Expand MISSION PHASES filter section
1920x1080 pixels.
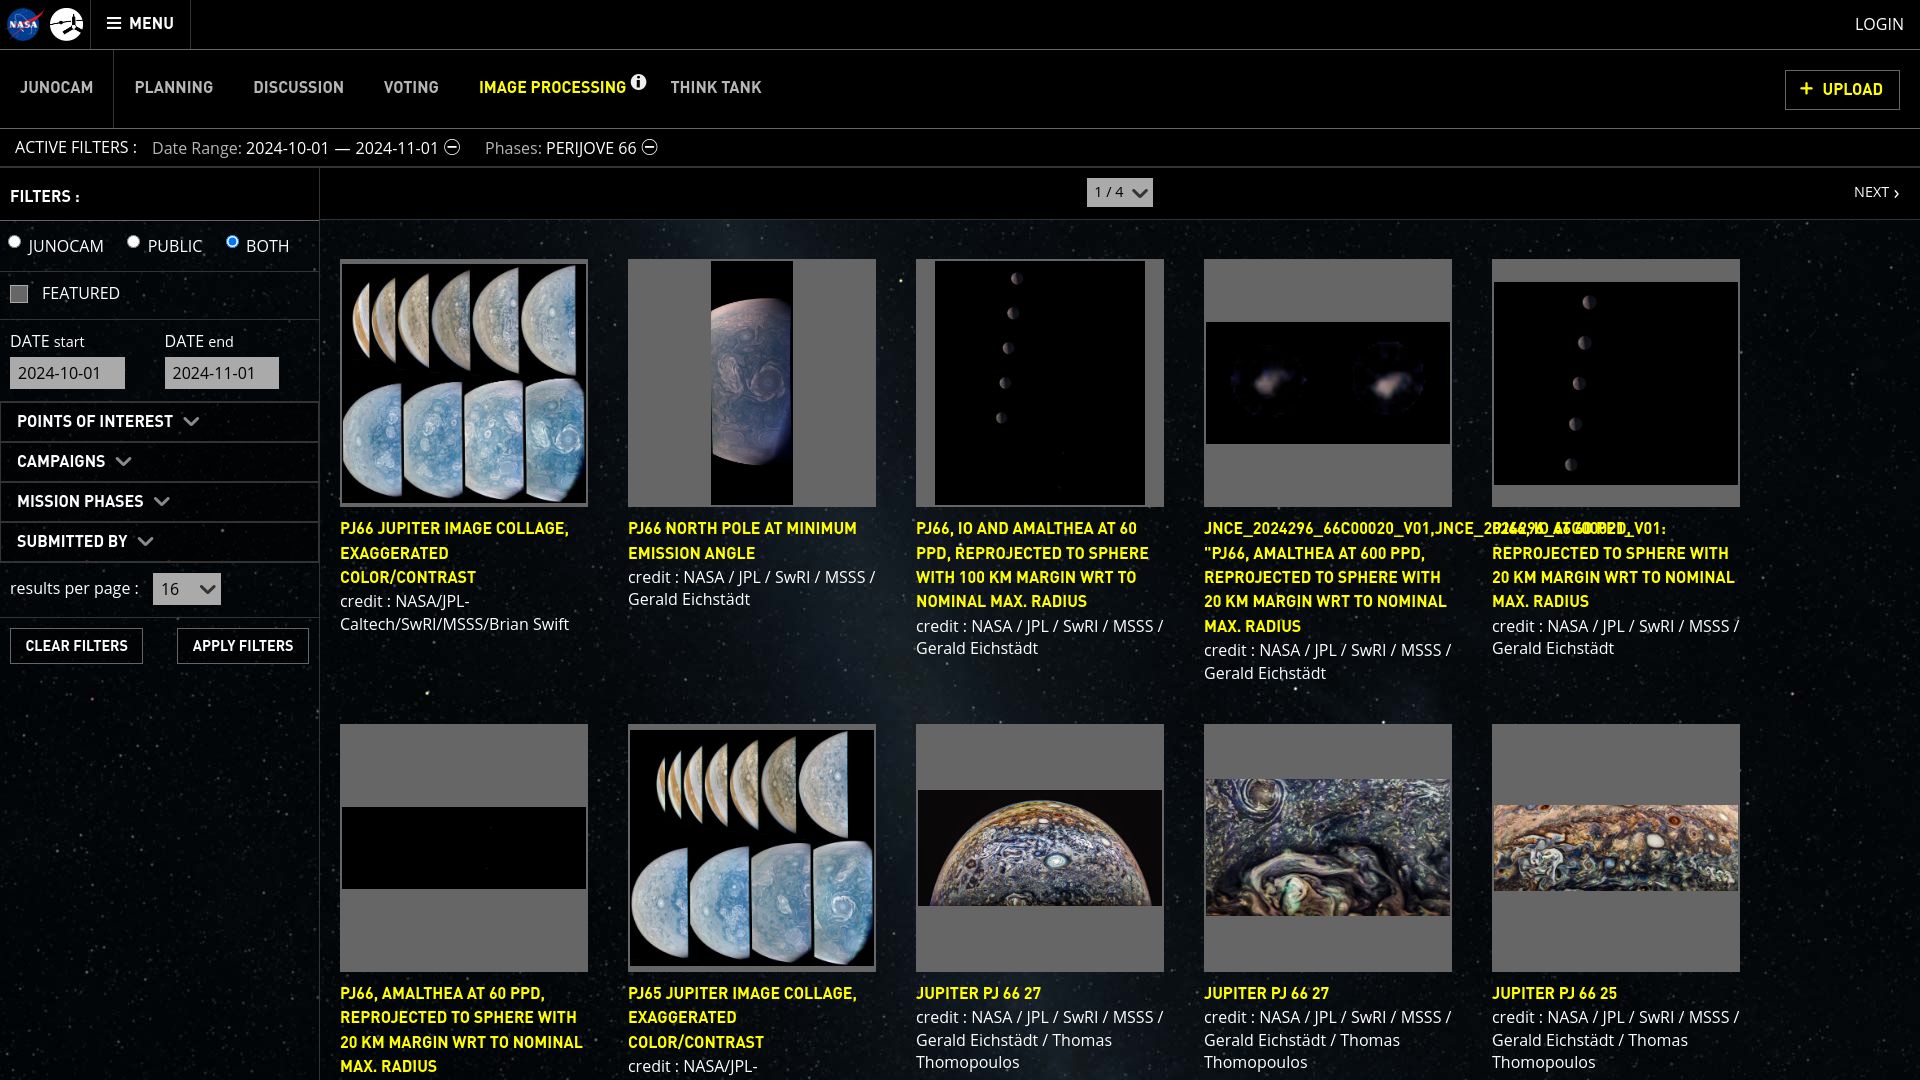pyautogui.click(x=159, y=502)
